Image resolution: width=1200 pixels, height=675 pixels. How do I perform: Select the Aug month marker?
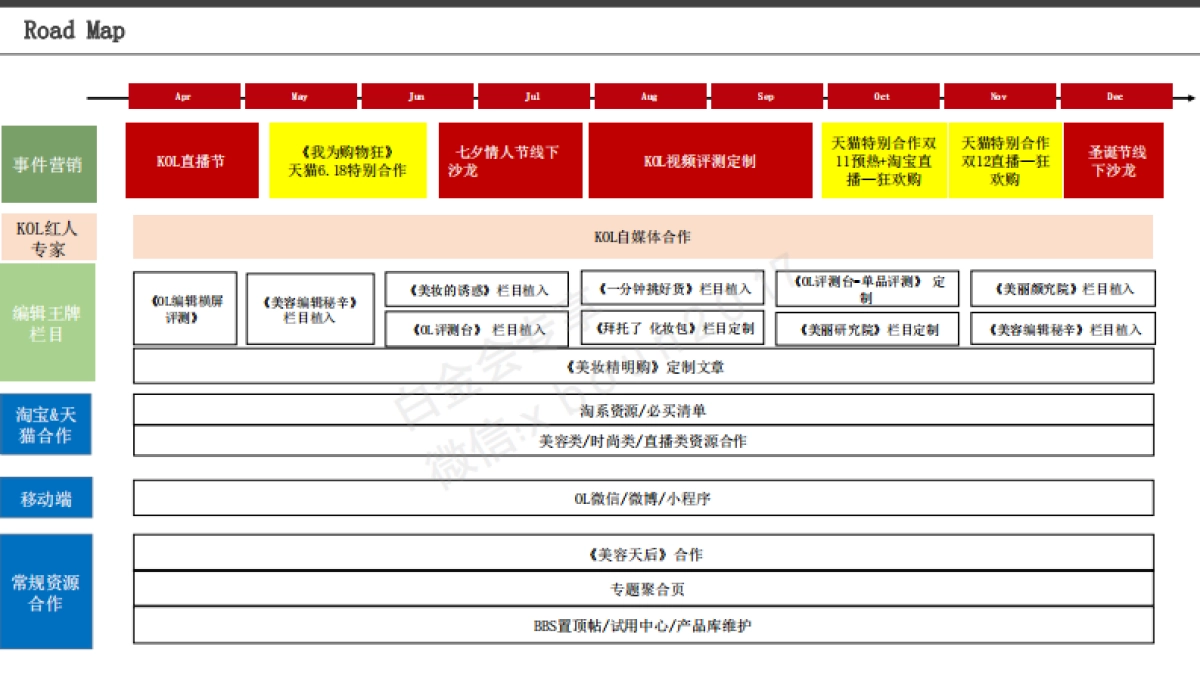[x=649, y=97]
